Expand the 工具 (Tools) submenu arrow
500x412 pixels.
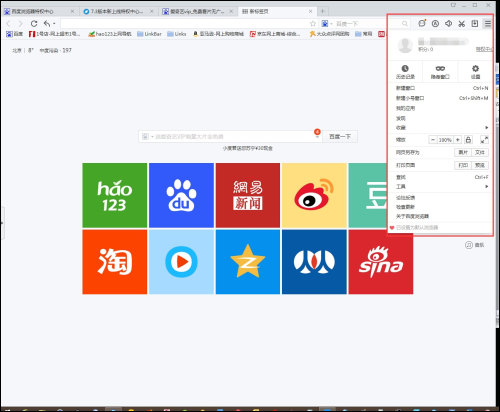(487, 187)
